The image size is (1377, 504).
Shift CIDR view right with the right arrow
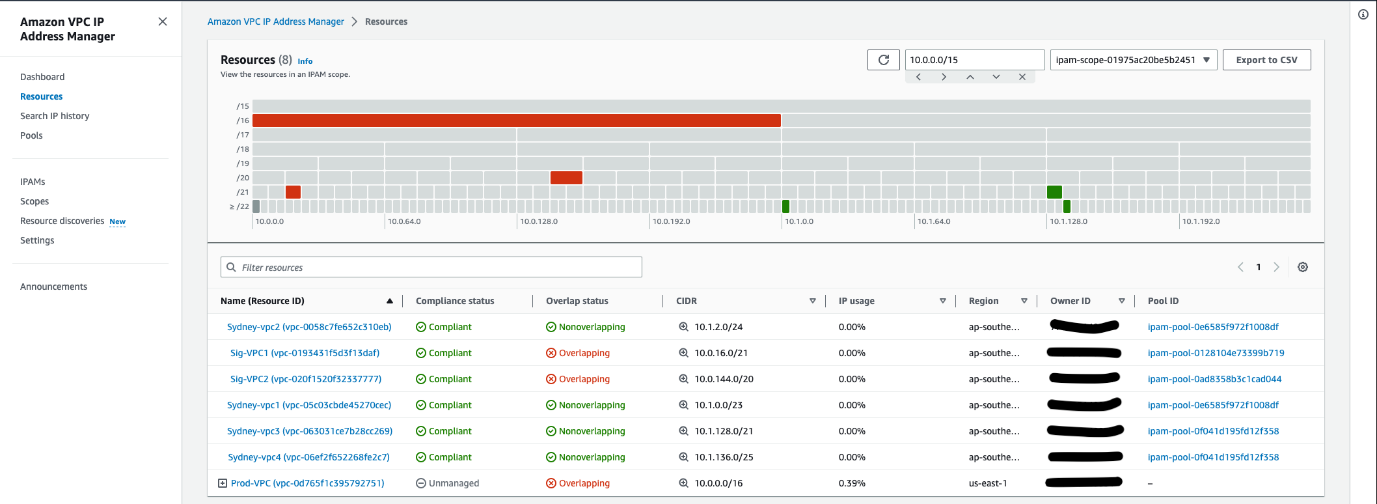click(944, 77)
